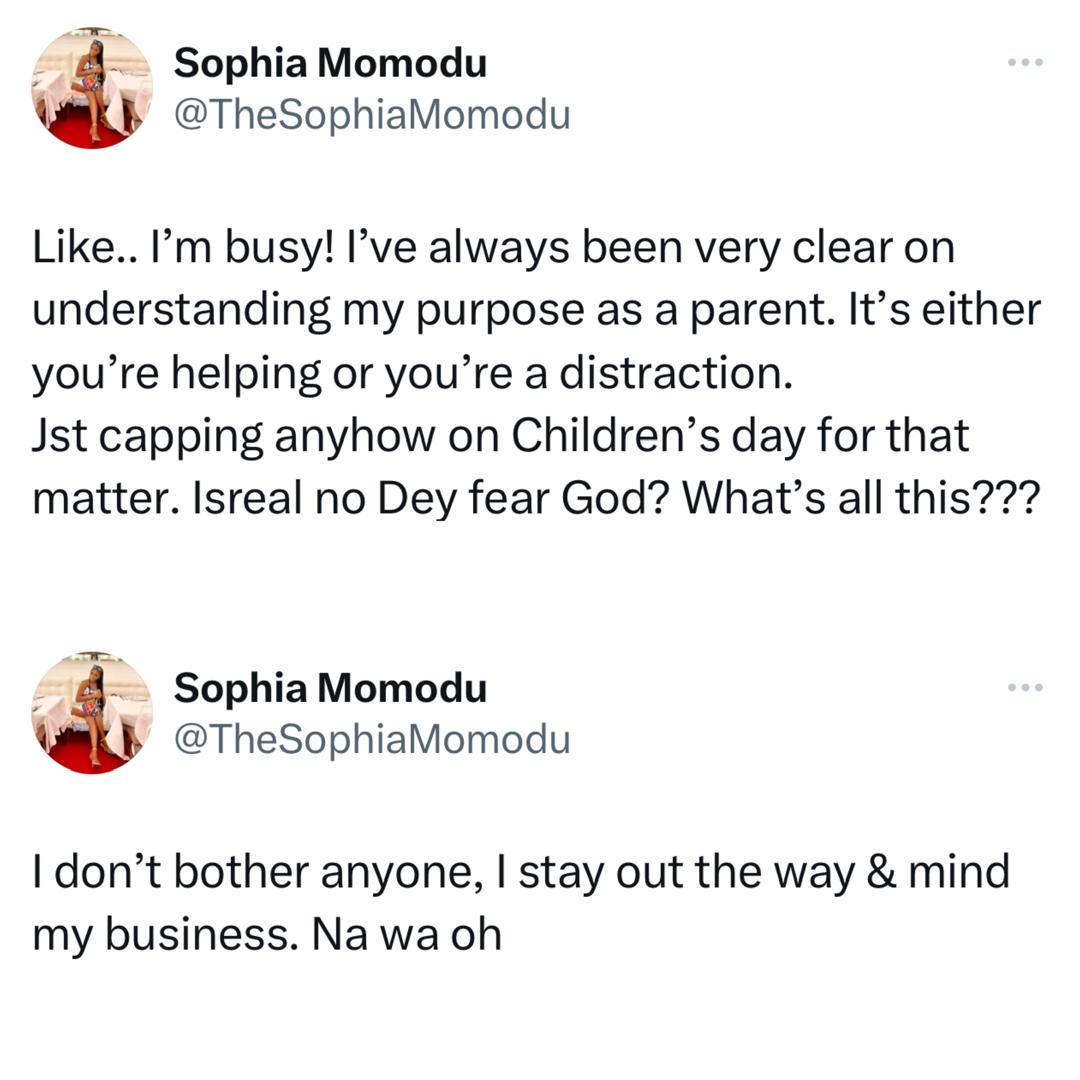Click the @TheSophiaMomodu handle on the second tweet
The width and height of the screenshot is (1080, 1080).
[372, 739]
